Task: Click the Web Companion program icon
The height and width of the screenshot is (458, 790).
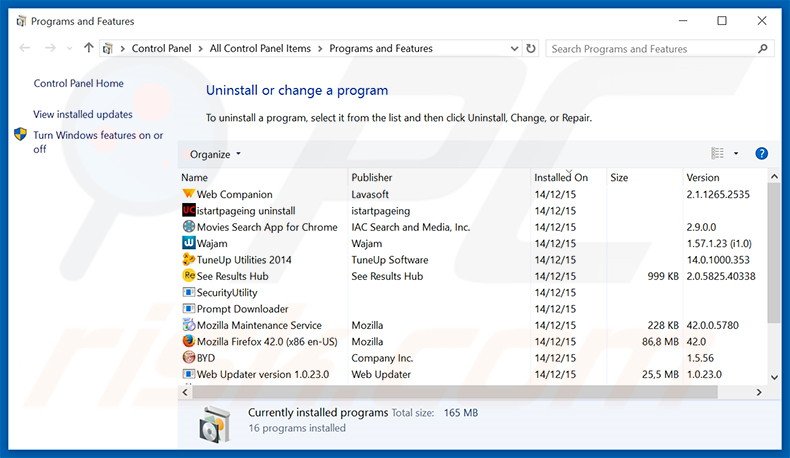Action: point(188,193)
